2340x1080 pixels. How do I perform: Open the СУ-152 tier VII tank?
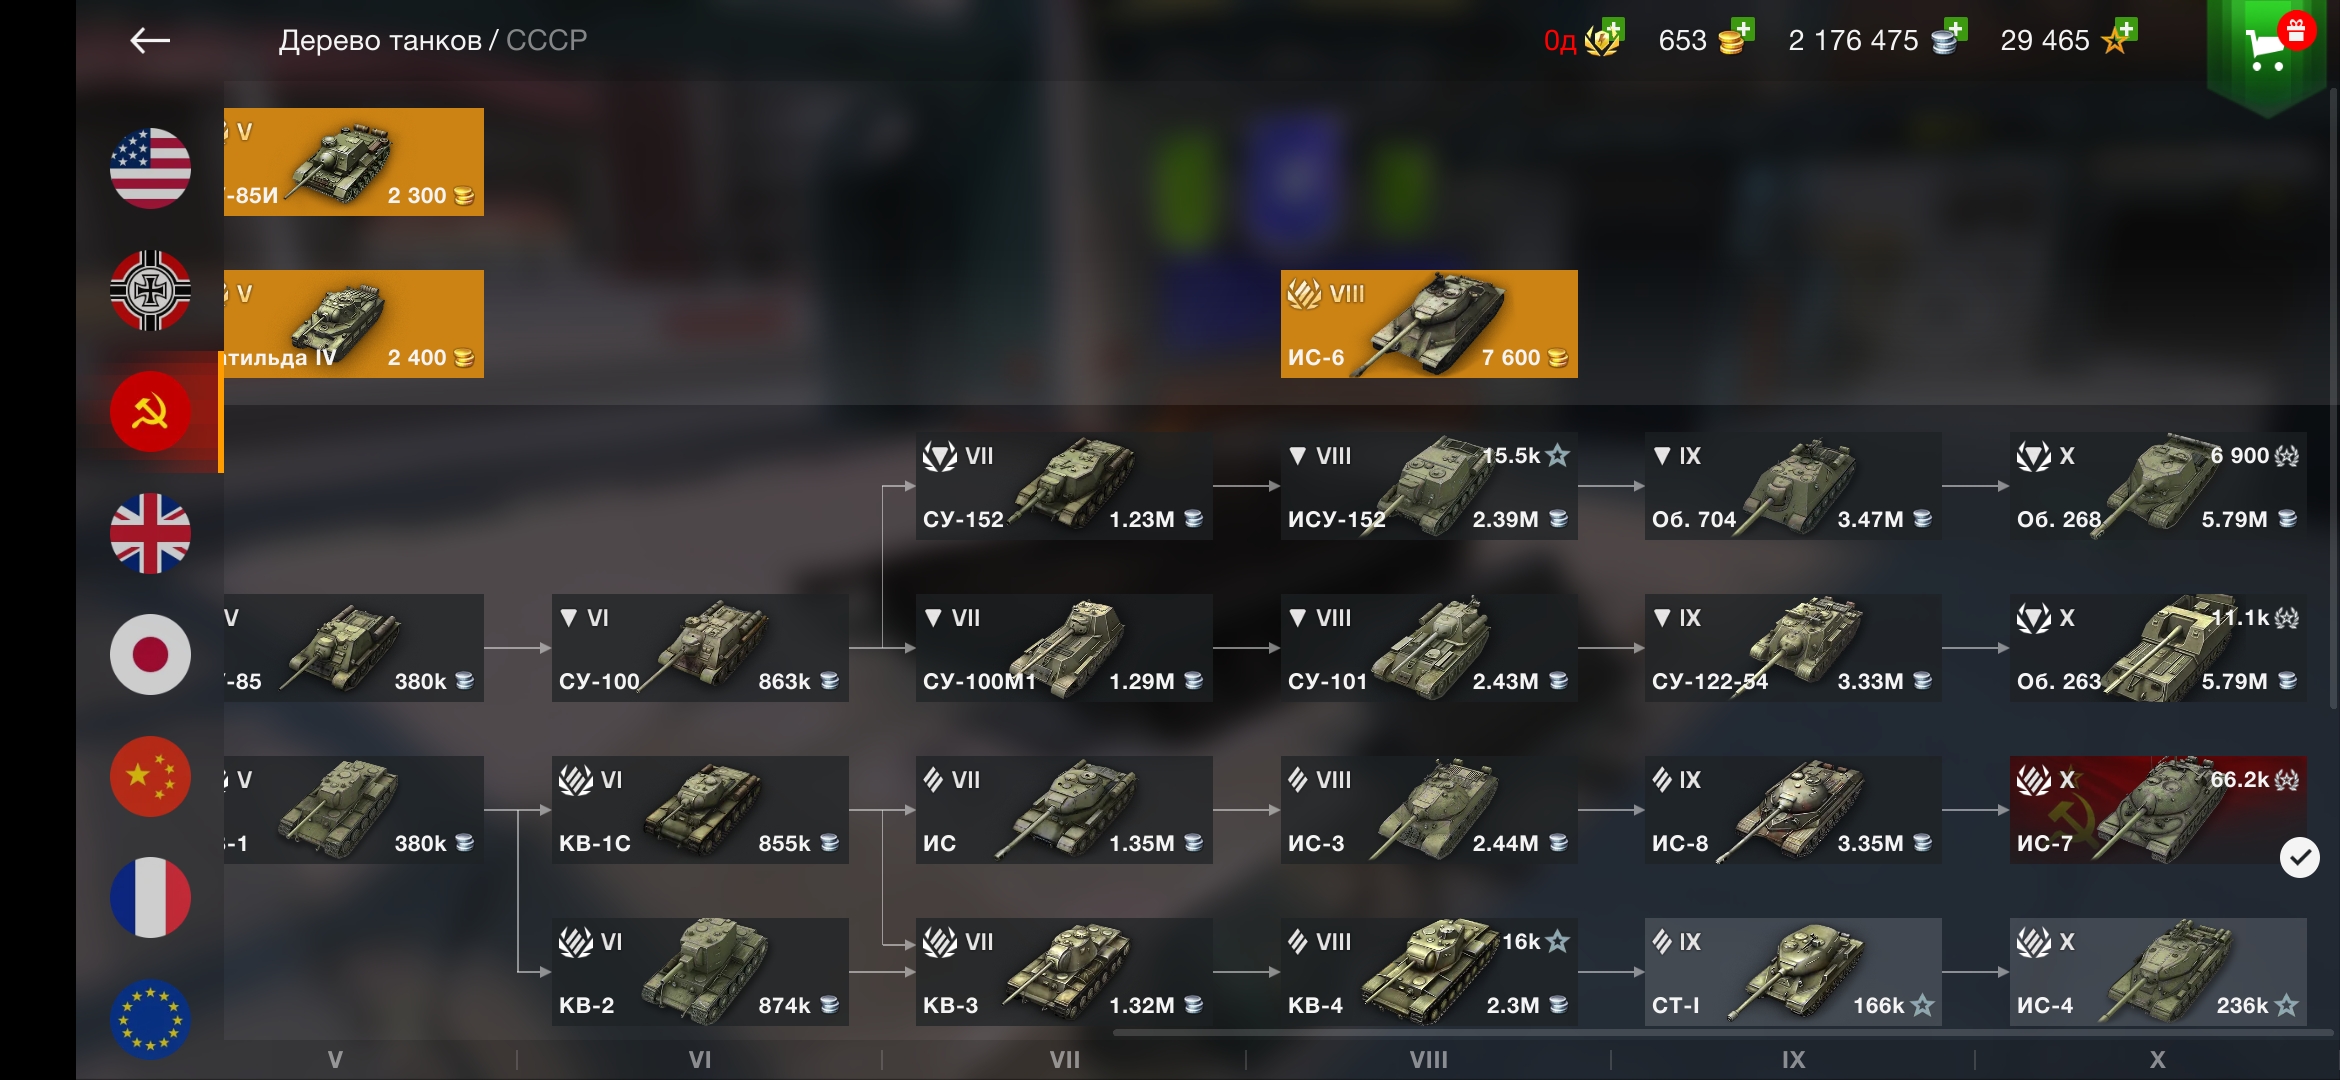1064,486
